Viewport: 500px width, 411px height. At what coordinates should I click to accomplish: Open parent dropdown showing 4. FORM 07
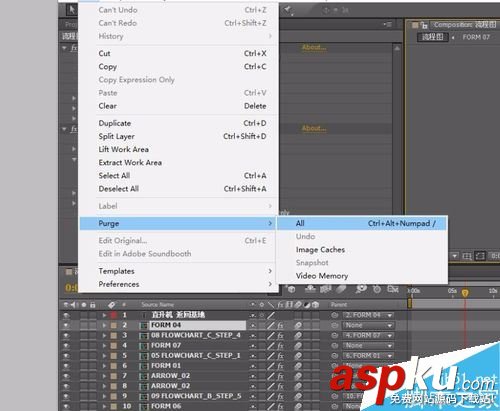click(x=368, y=335)
